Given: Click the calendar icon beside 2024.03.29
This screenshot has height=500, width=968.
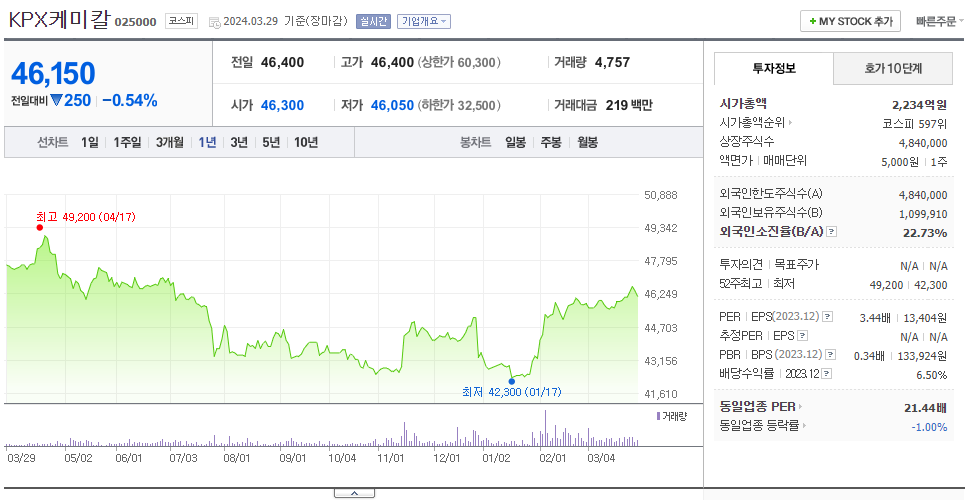Looking at the screenshot, I should pos(214,22).
